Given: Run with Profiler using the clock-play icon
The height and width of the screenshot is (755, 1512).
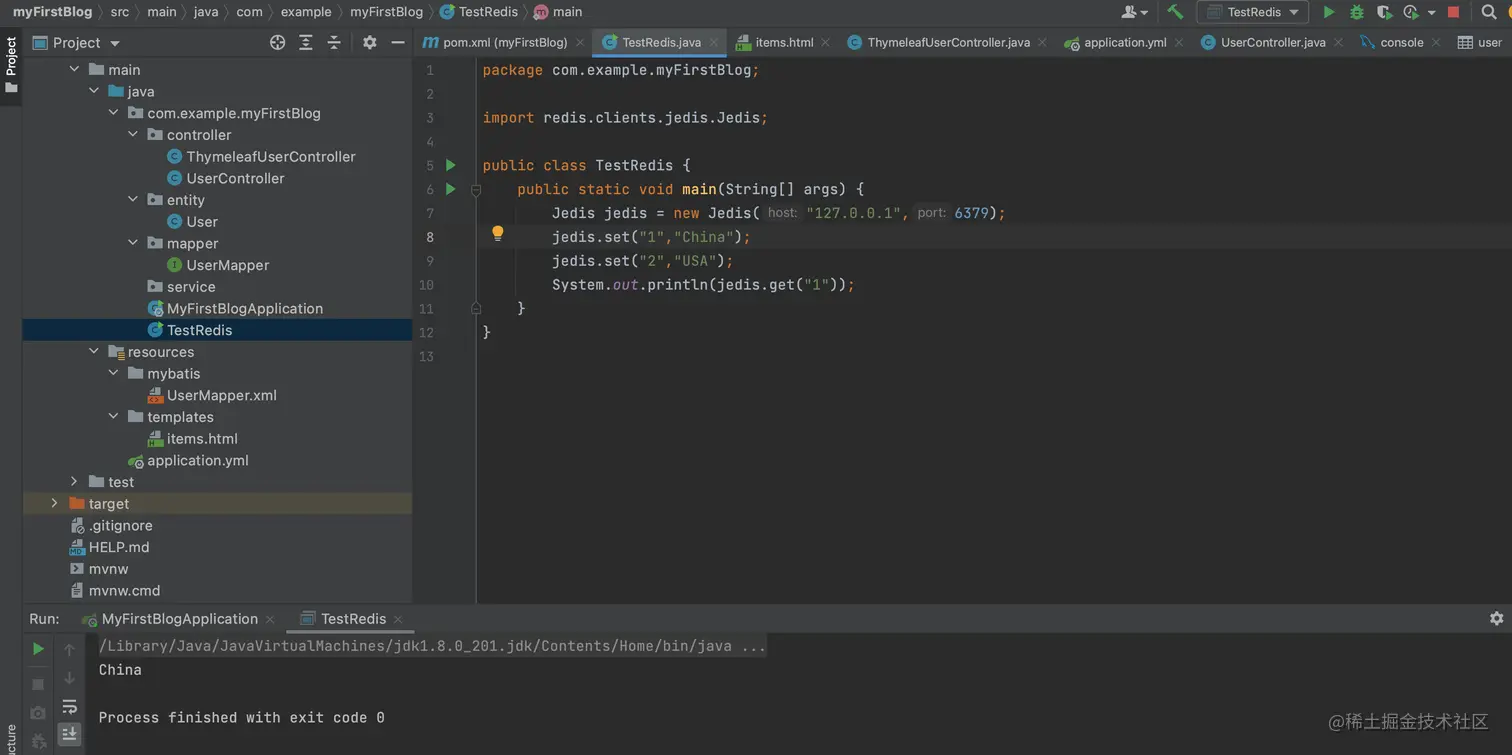Looking at the screenshot, I should (1411, 12).
